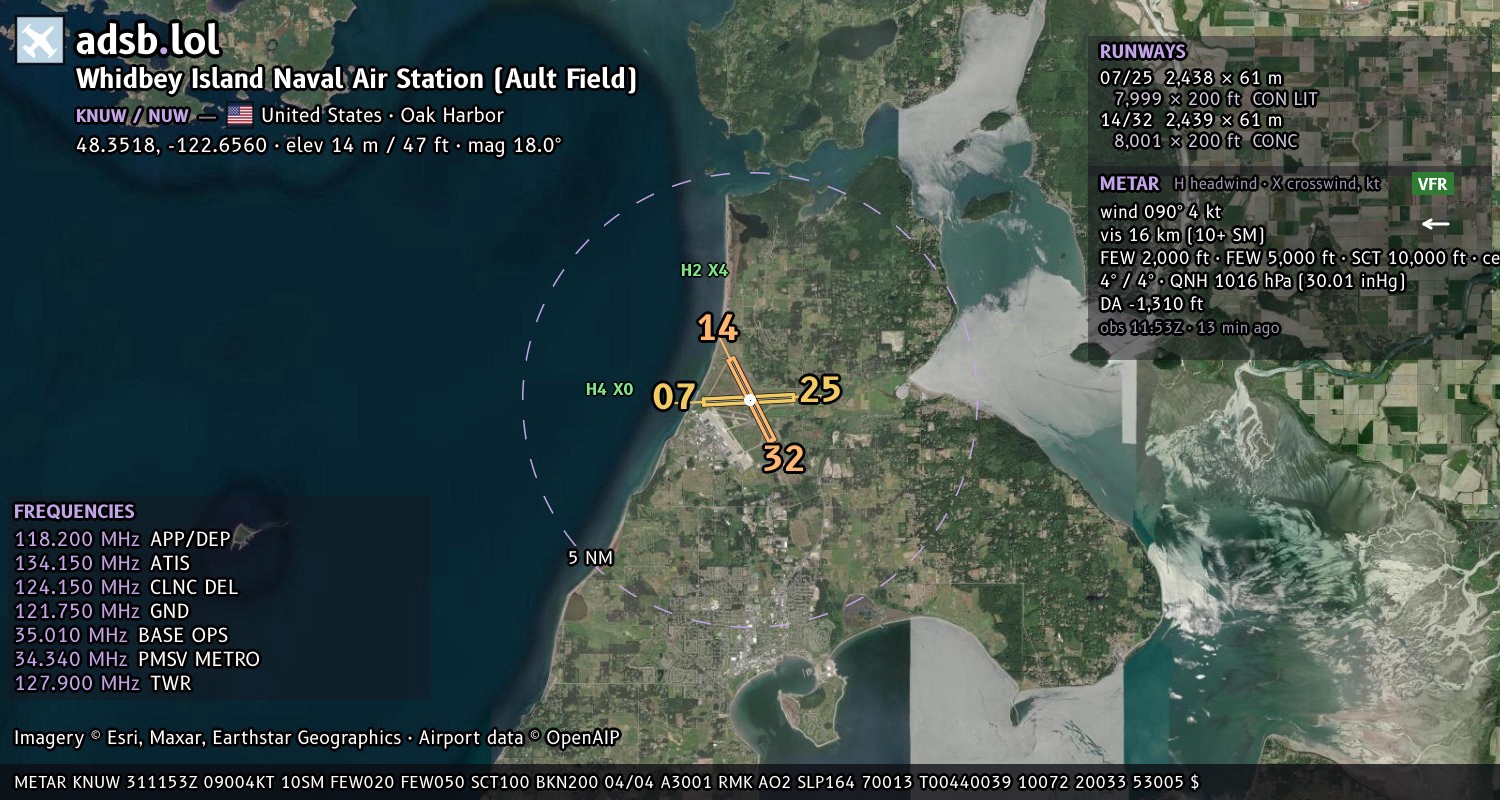1500x800 pixels.
Task: Select the "7,999 × 200 ft CON LIT" line
Action: (1216, 99)
